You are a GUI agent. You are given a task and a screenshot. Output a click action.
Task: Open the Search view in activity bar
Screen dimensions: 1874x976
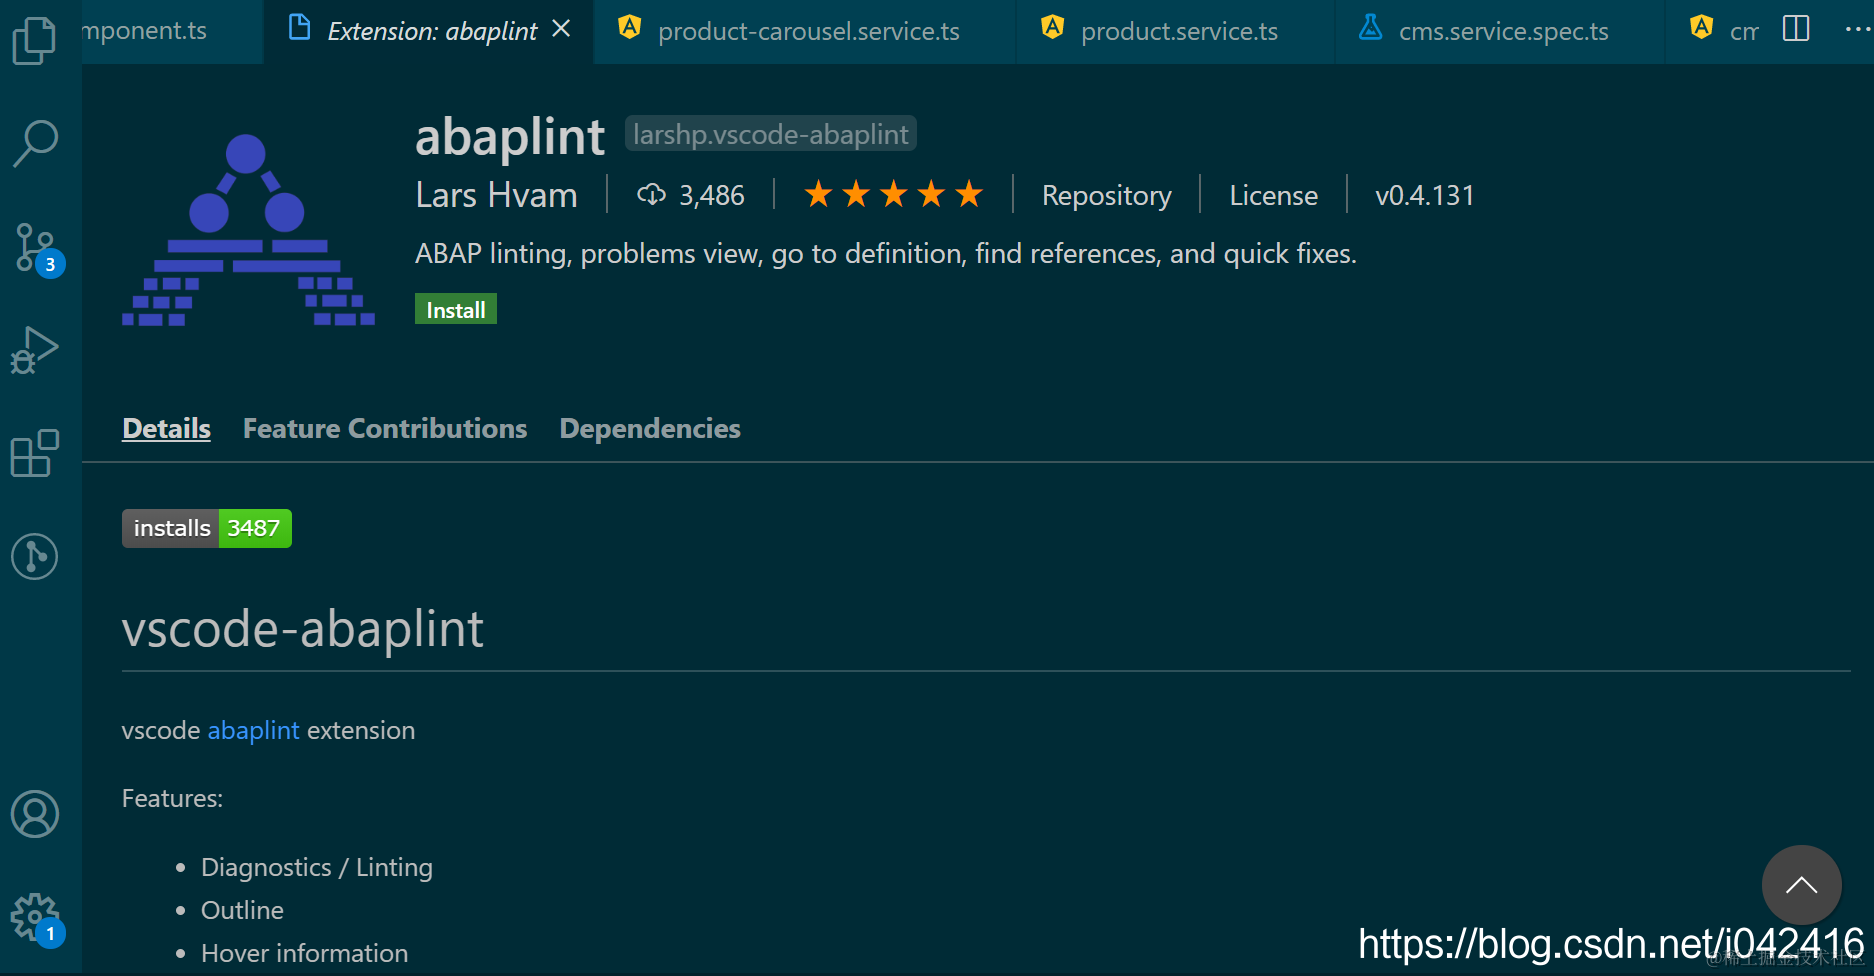[35, 143]
